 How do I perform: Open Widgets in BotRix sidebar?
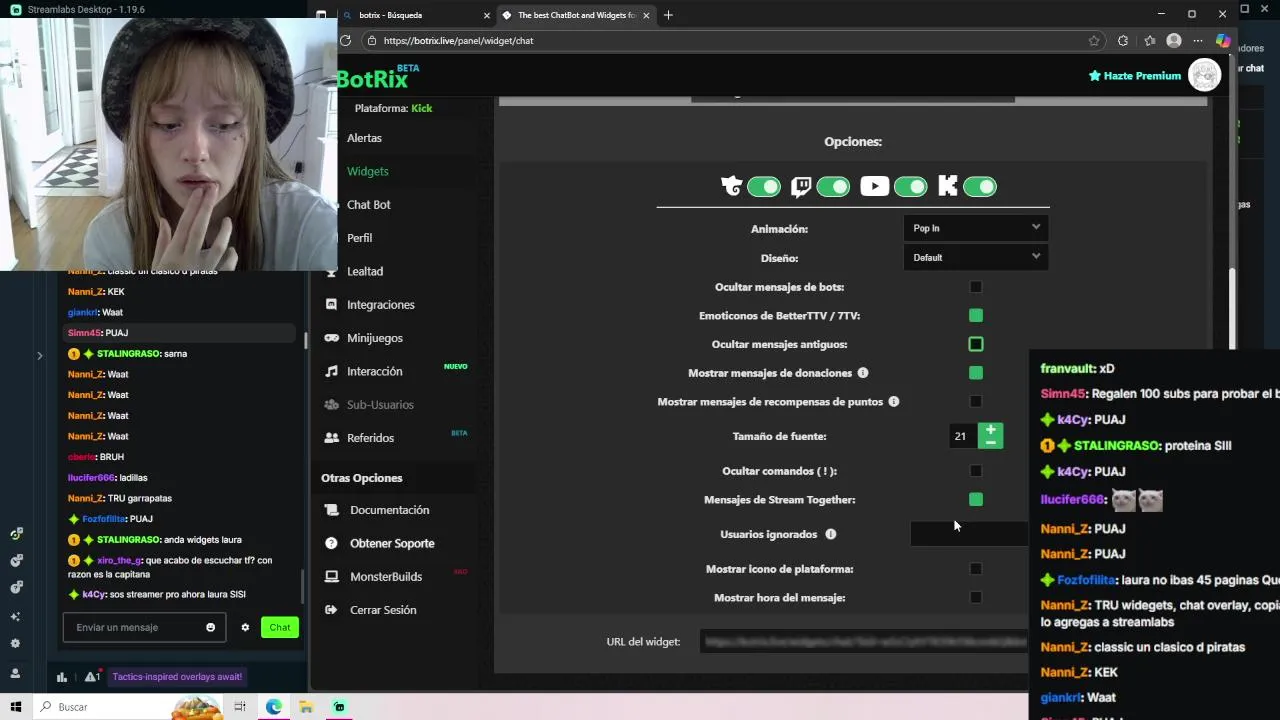pos(368,171)
